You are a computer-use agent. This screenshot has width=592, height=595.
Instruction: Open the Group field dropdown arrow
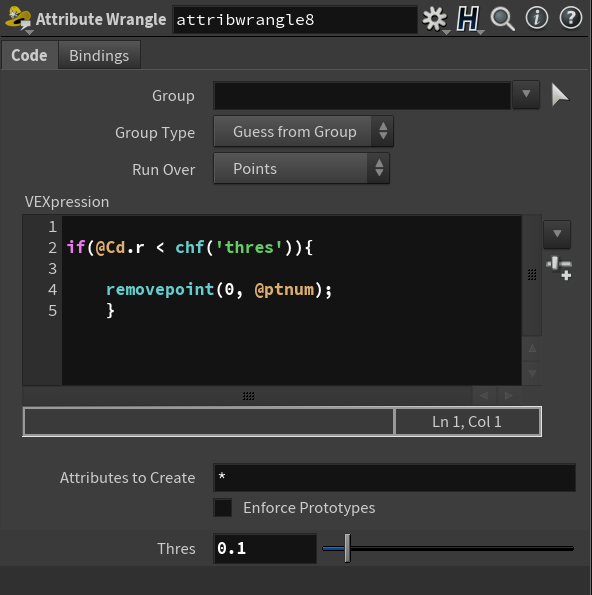coord(526,94)
